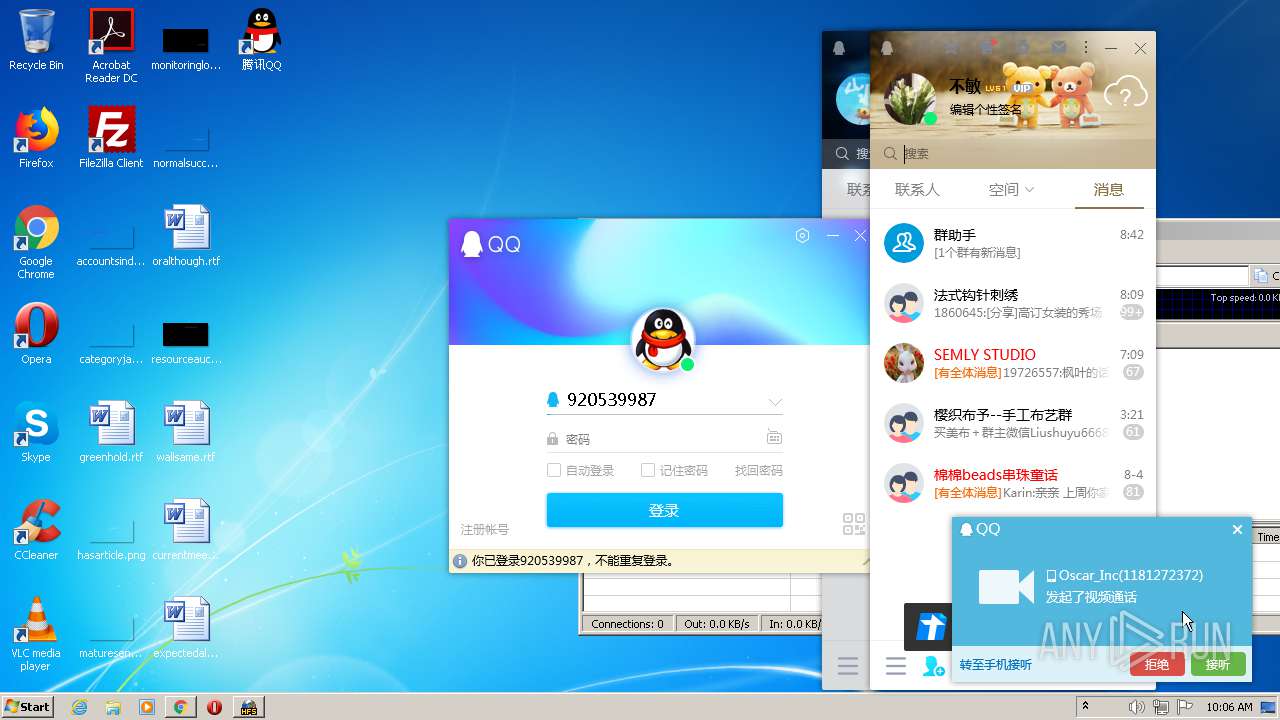
Task: Click the 找回密码 link
Action: tap(759, 470)
